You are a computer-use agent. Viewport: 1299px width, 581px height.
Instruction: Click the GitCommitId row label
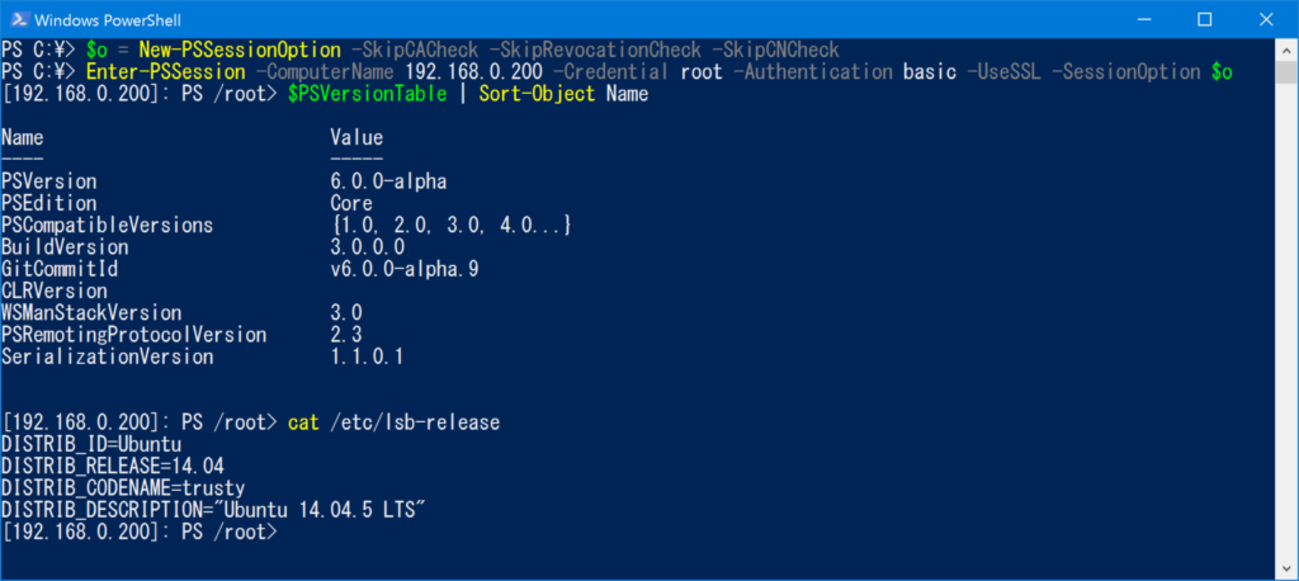point(59,269)
